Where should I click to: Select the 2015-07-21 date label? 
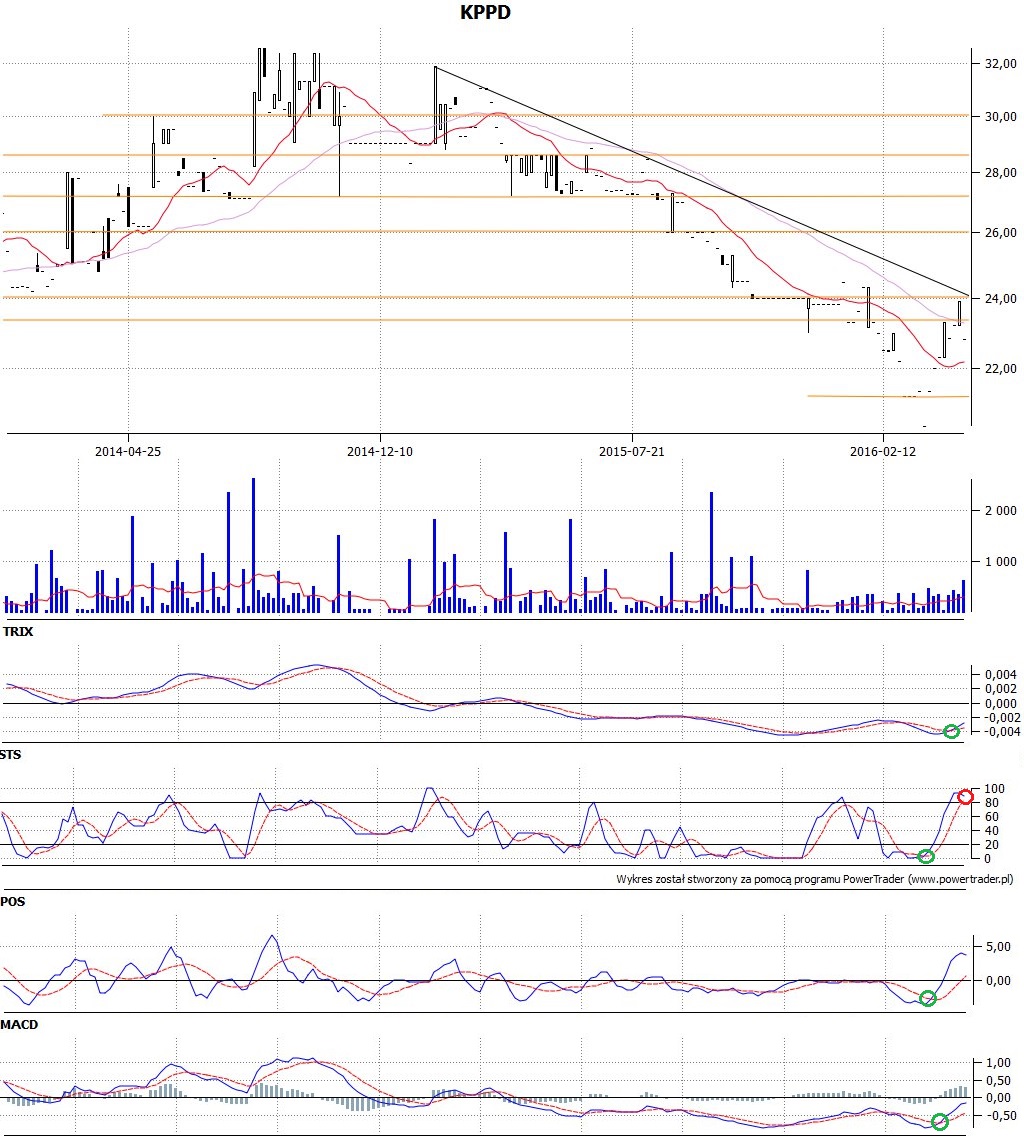631,452
